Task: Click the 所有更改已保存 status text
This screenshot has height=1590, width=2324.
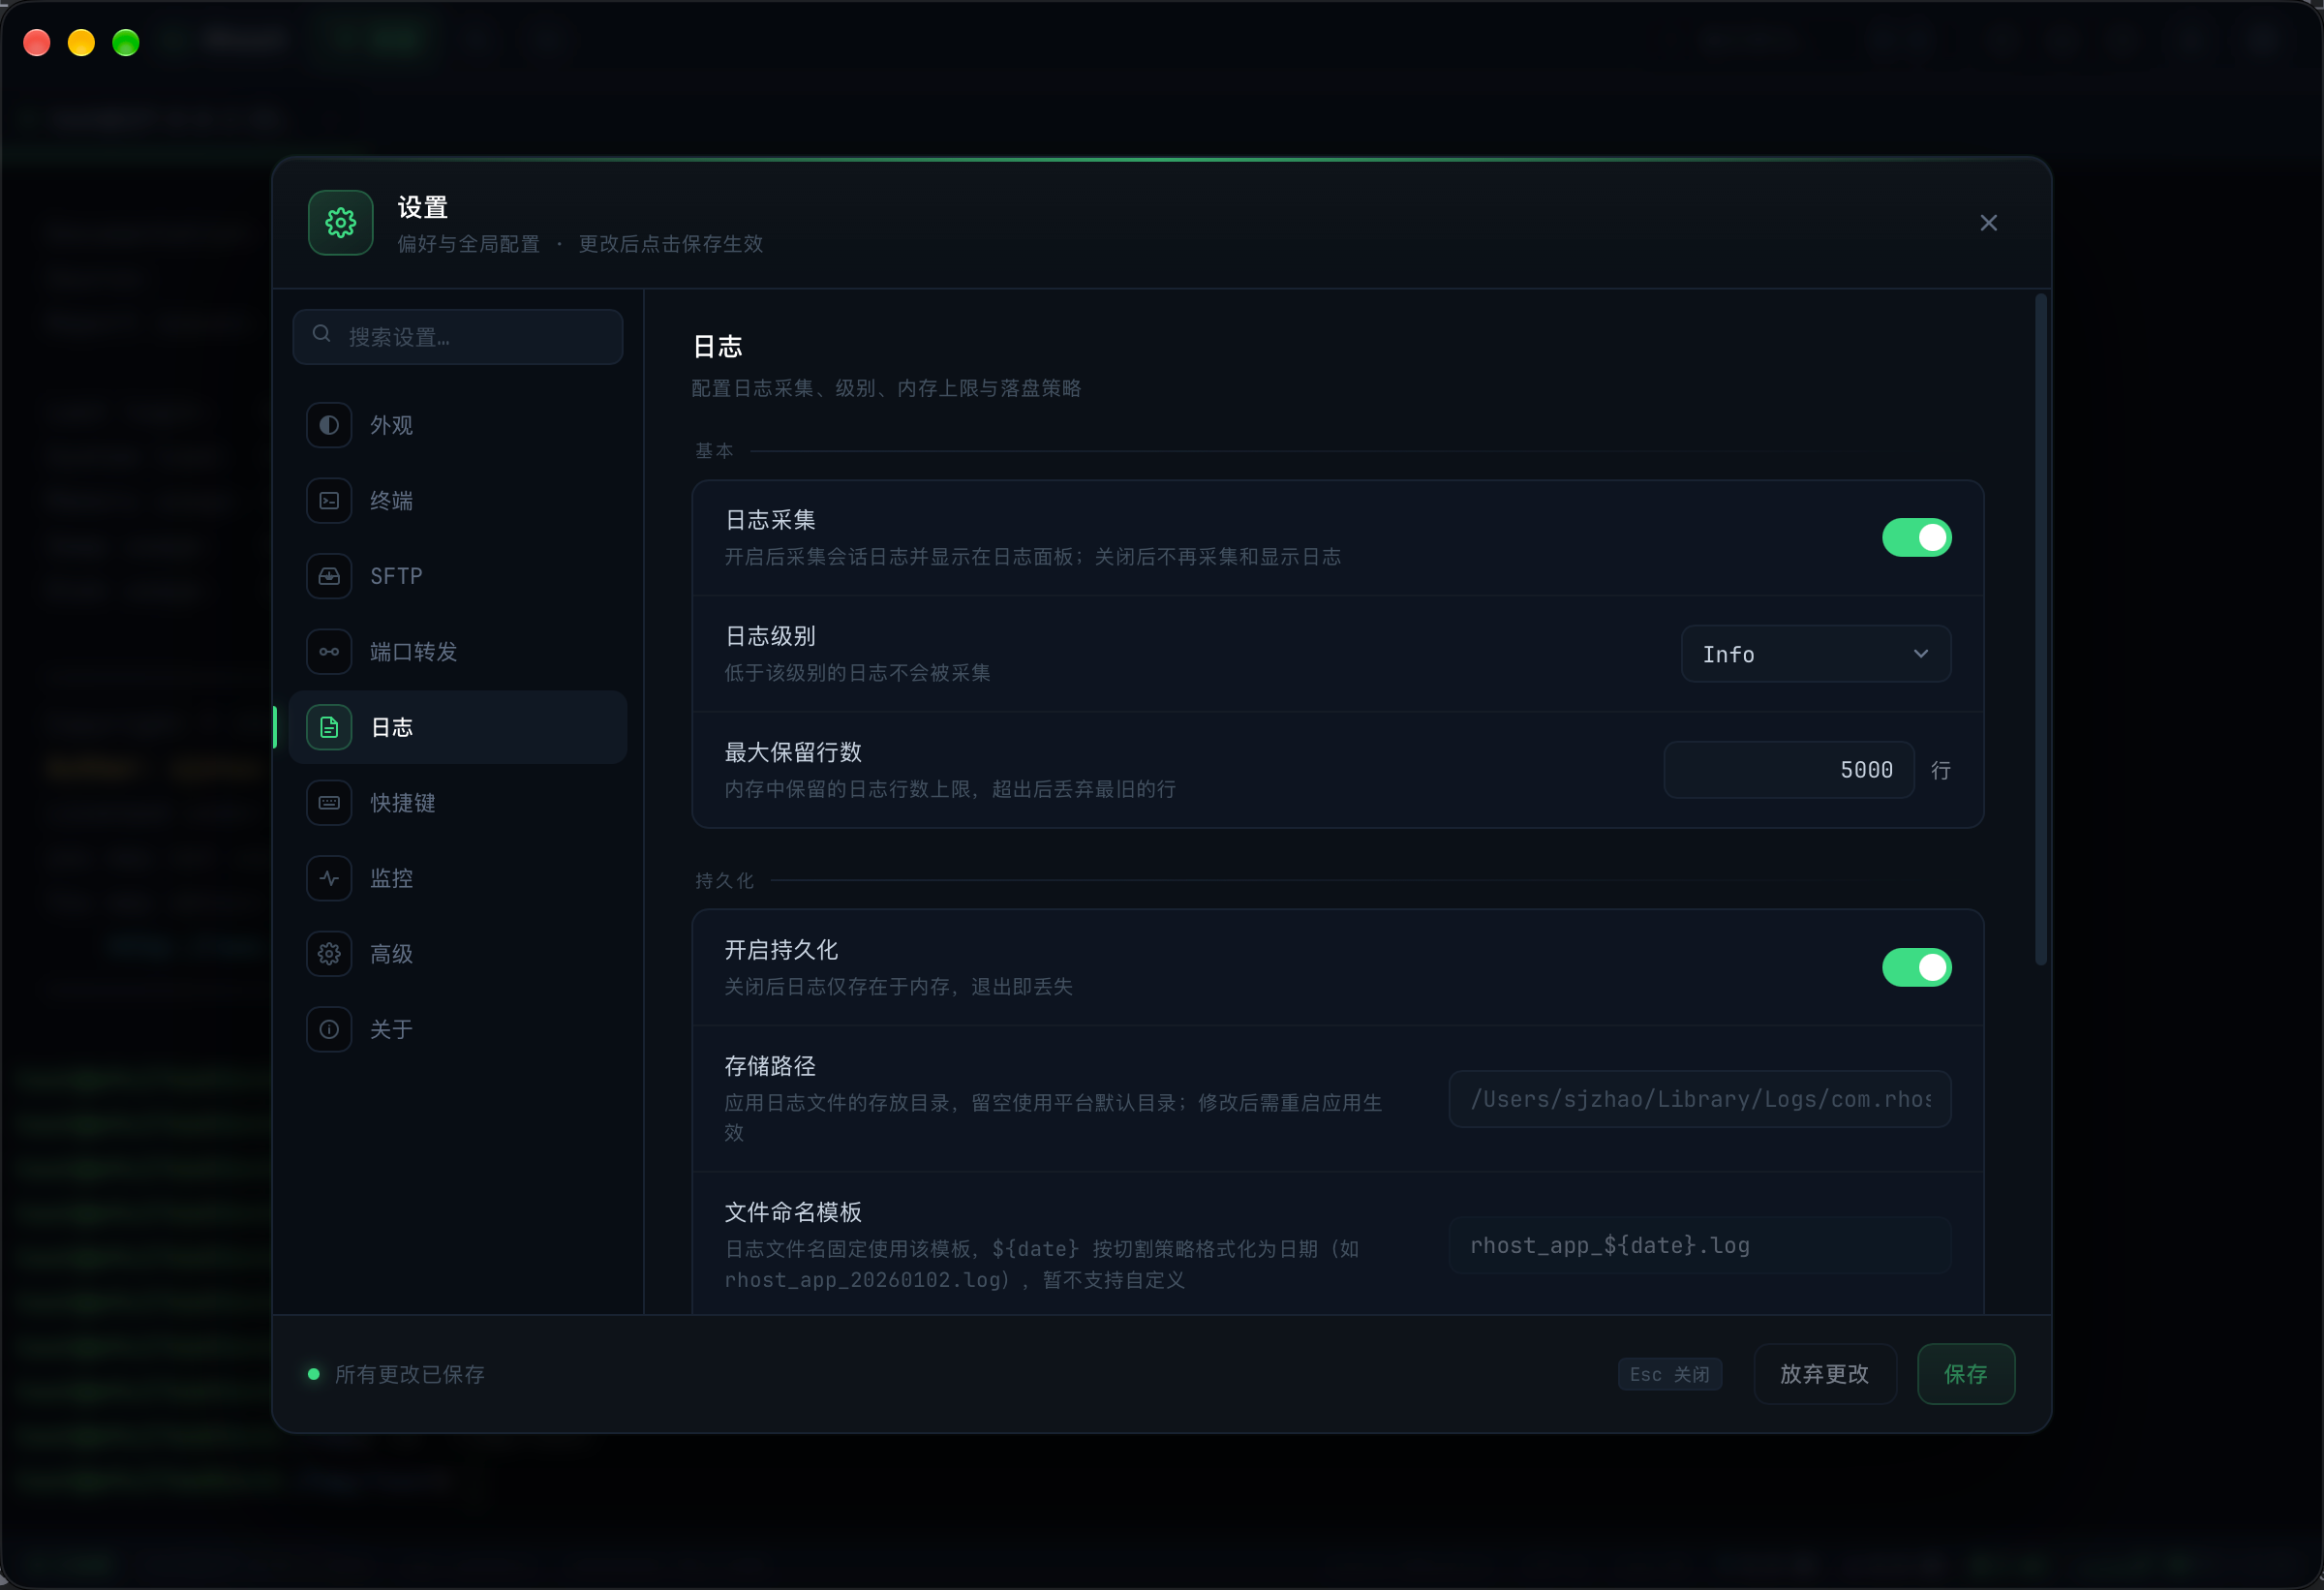Action: (x=410, y=1374)
